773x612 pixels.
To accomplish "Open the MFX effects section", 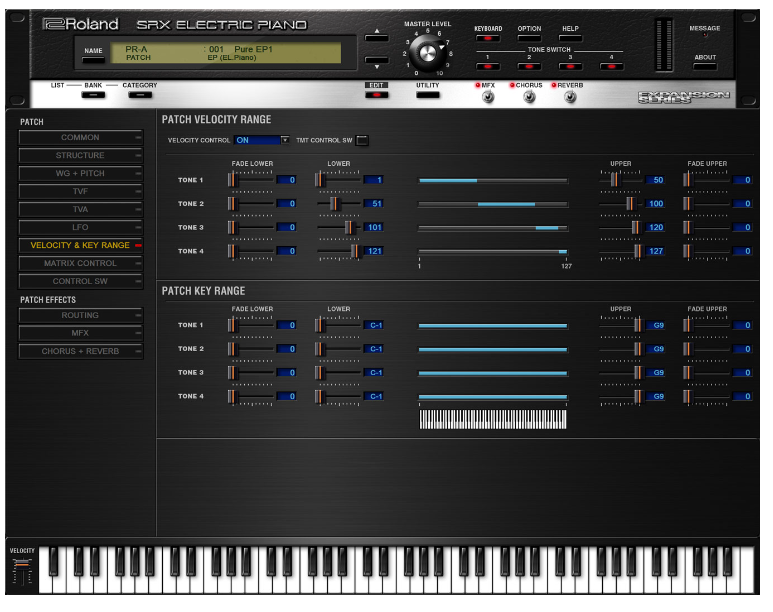I will coord(80,333).
